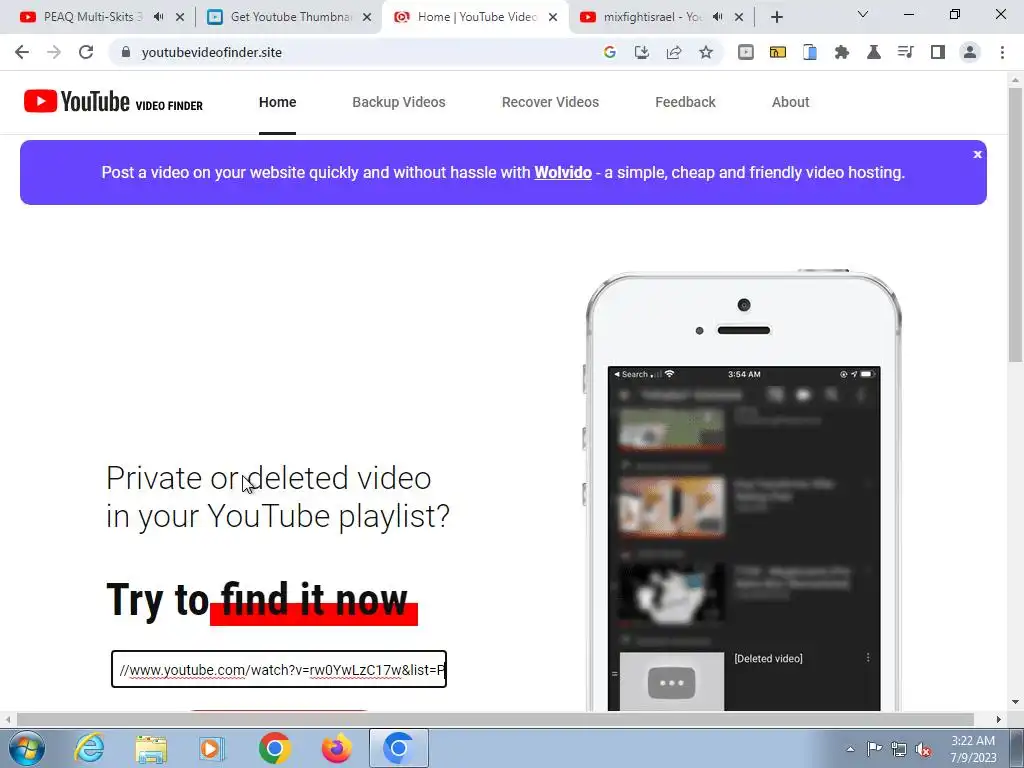View site security lock icon
The image size is (1024, 768).
(126, 52)
